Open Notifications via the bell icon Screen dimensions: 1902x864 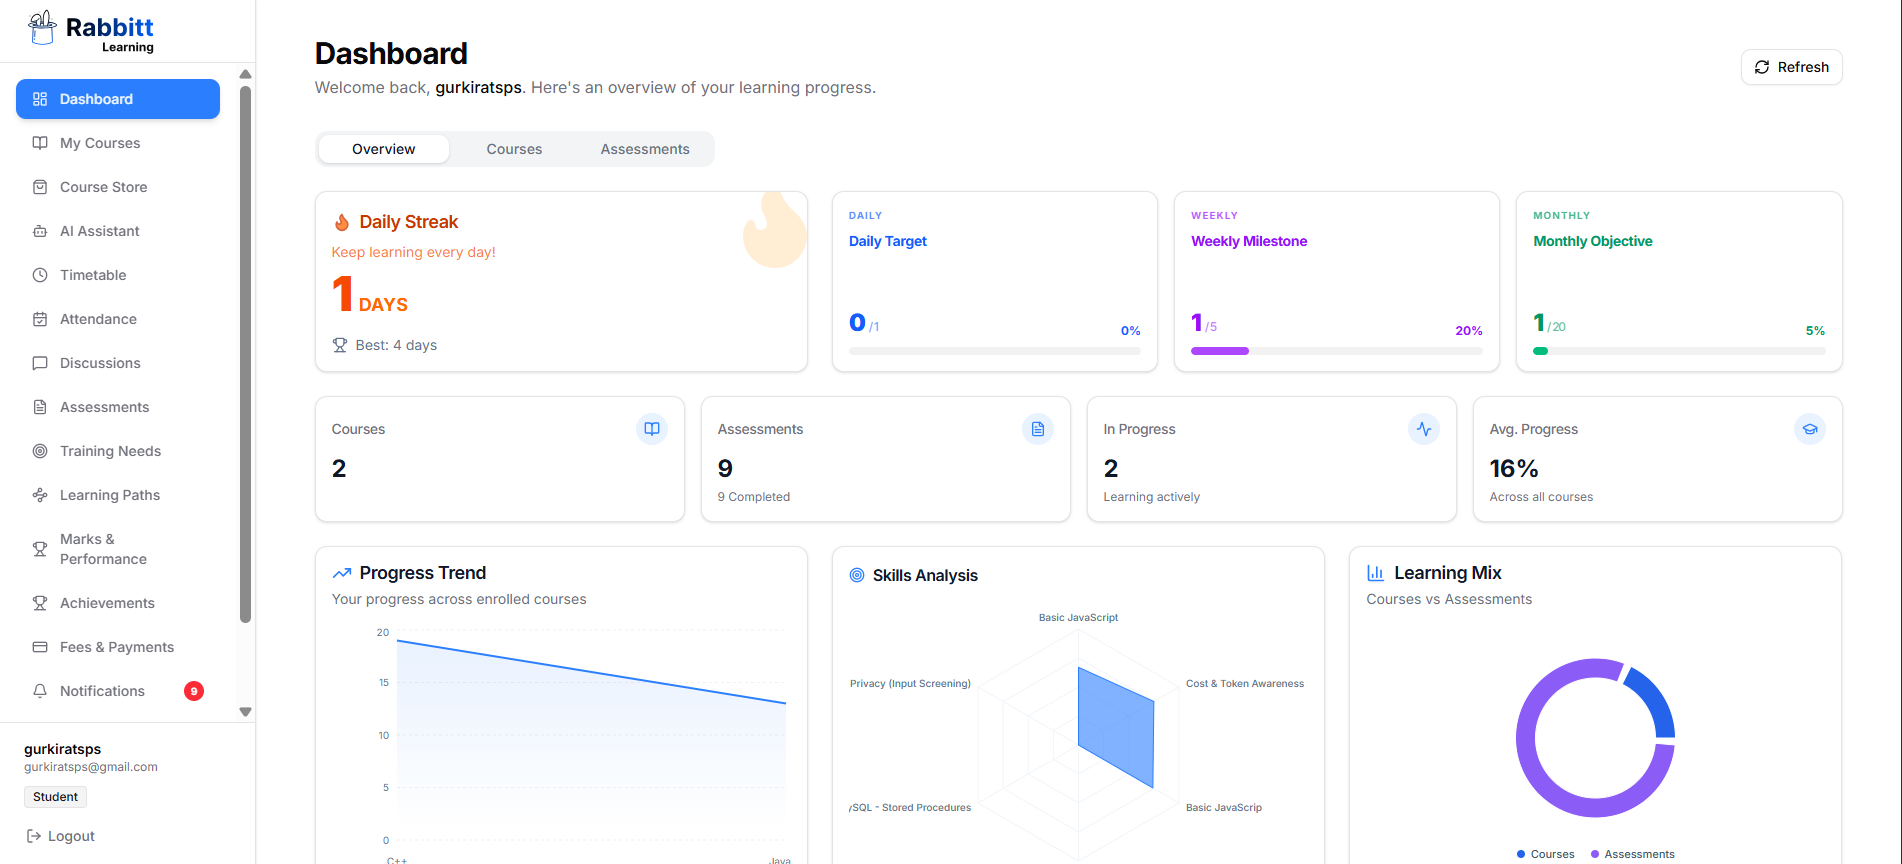pos(40,691)
